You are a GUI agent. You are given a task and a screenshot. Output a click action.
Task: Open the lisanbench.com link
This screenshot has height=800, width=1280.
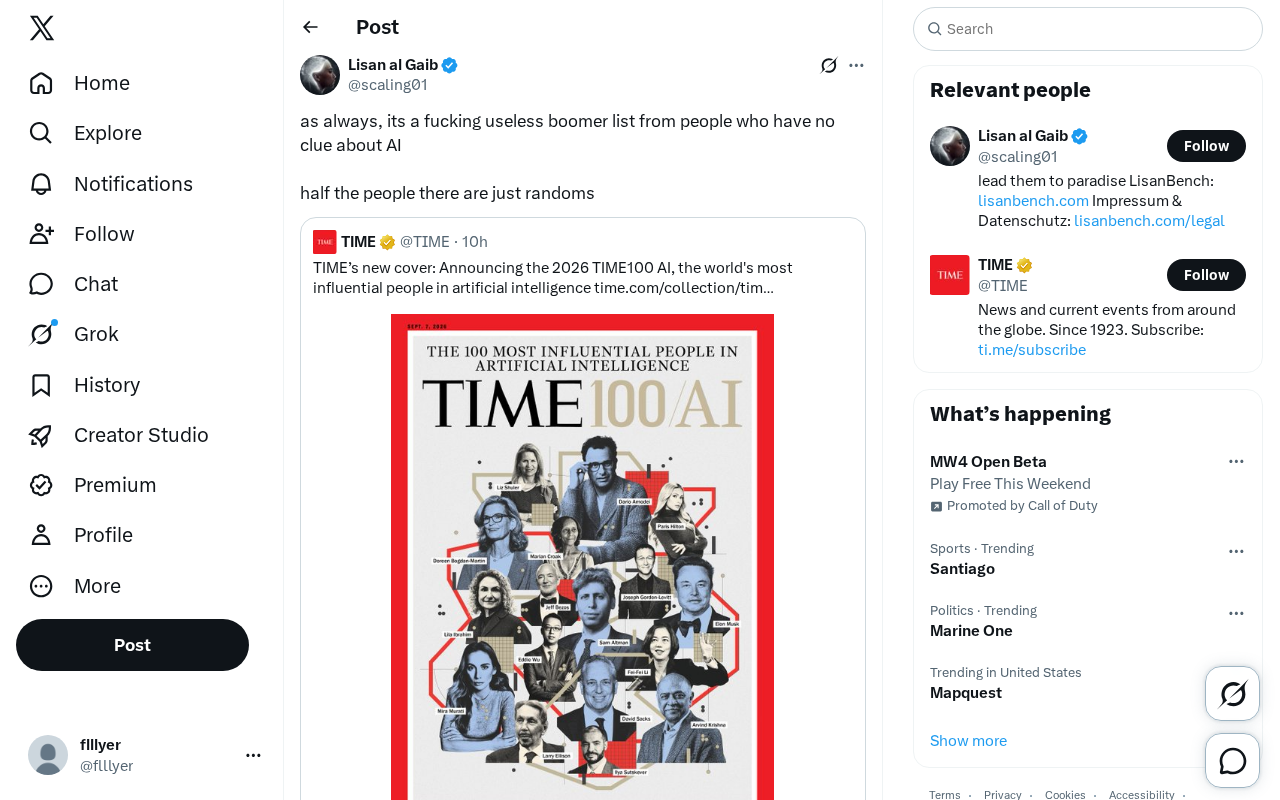pos(1033,200)
